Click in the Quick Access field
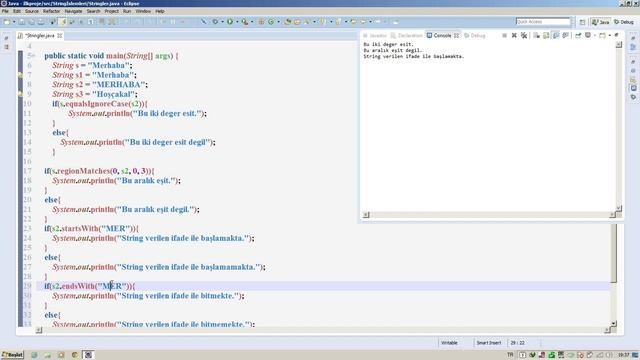640x360 pixels. coord(543,22)
